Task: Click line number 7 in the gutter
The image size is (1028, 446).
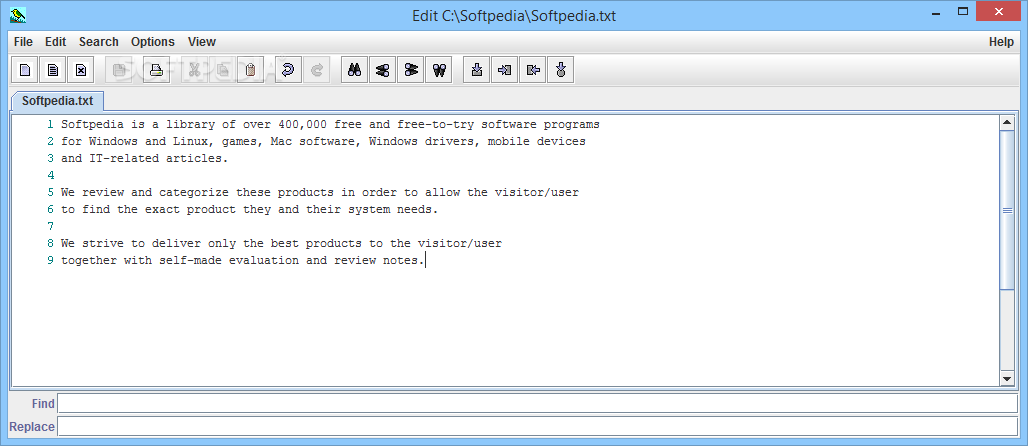Action: (50, 226)
